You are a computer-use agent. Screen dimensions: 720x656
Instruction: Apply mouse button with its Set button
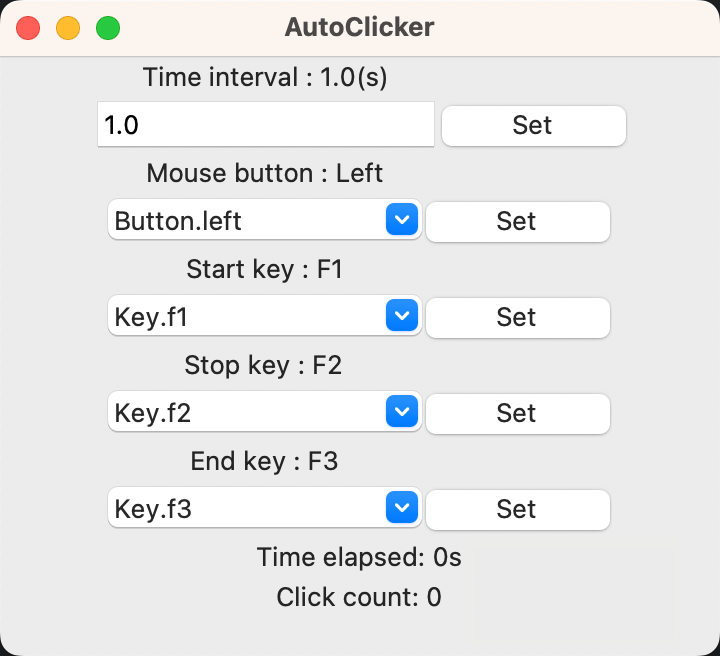(x=517, y=221)
